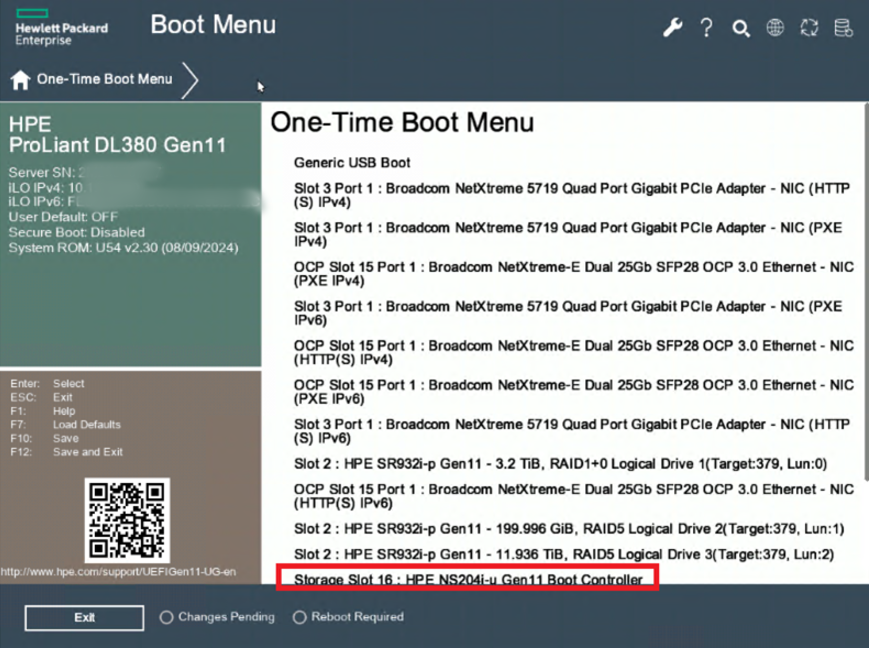This screenshot has height=648, width=870.
Task: Click the home icon in breadcrumb
Action: point(20,80)
